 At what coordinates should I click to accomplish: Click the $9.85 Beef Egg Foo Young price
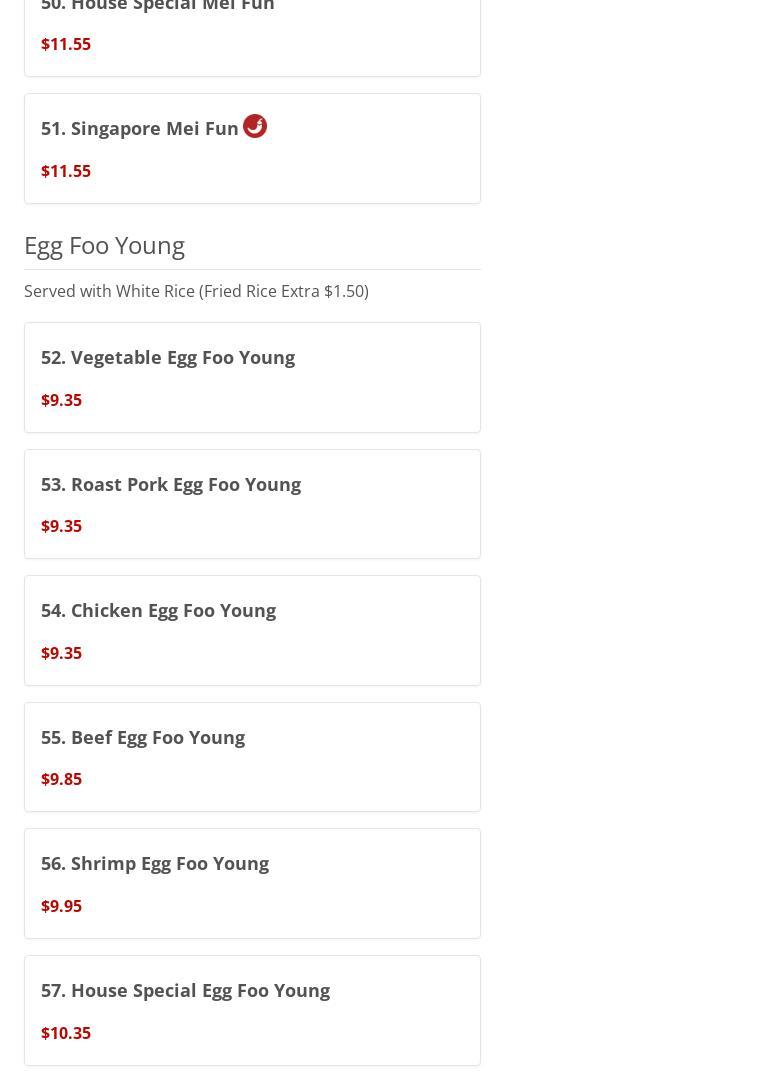point(61,779)
